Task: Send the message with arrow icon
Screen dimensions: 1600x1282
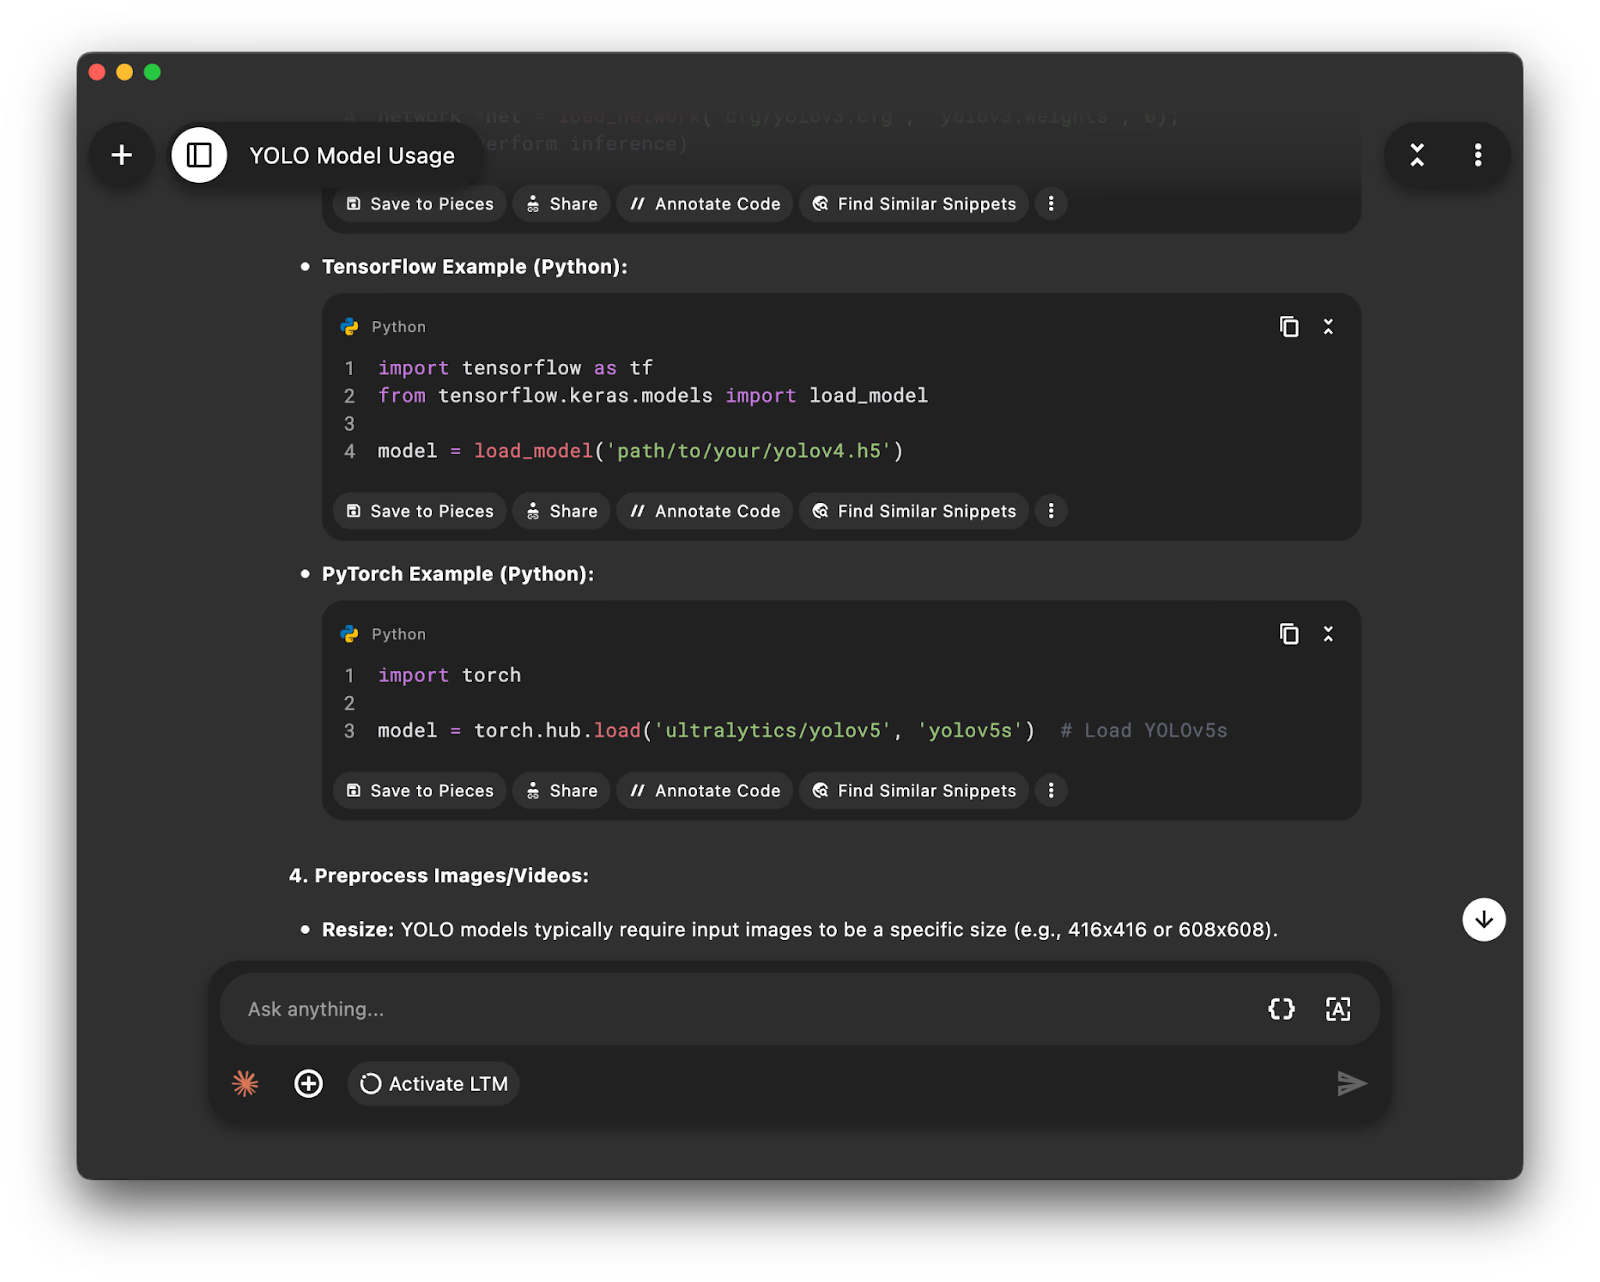Action: 1351,1083
